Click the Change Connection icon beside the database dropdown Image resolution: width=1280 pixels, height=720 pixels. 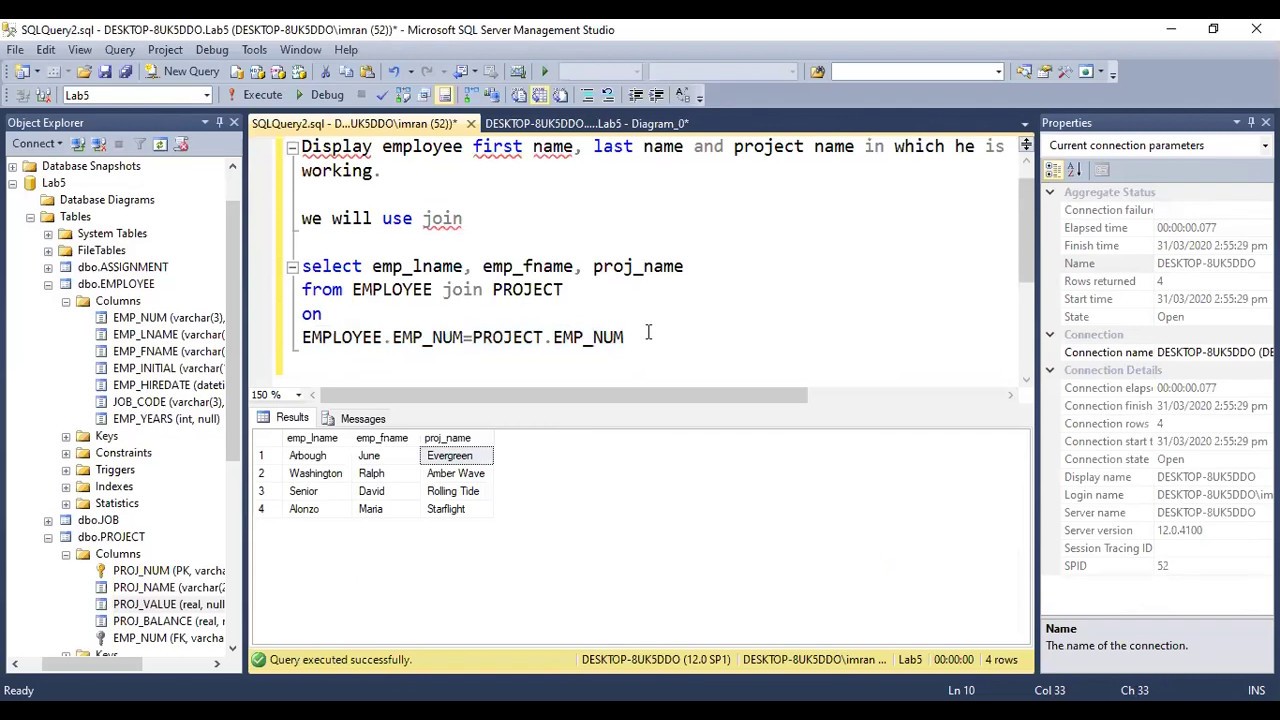pyautogui.click(x=43, y=95)
